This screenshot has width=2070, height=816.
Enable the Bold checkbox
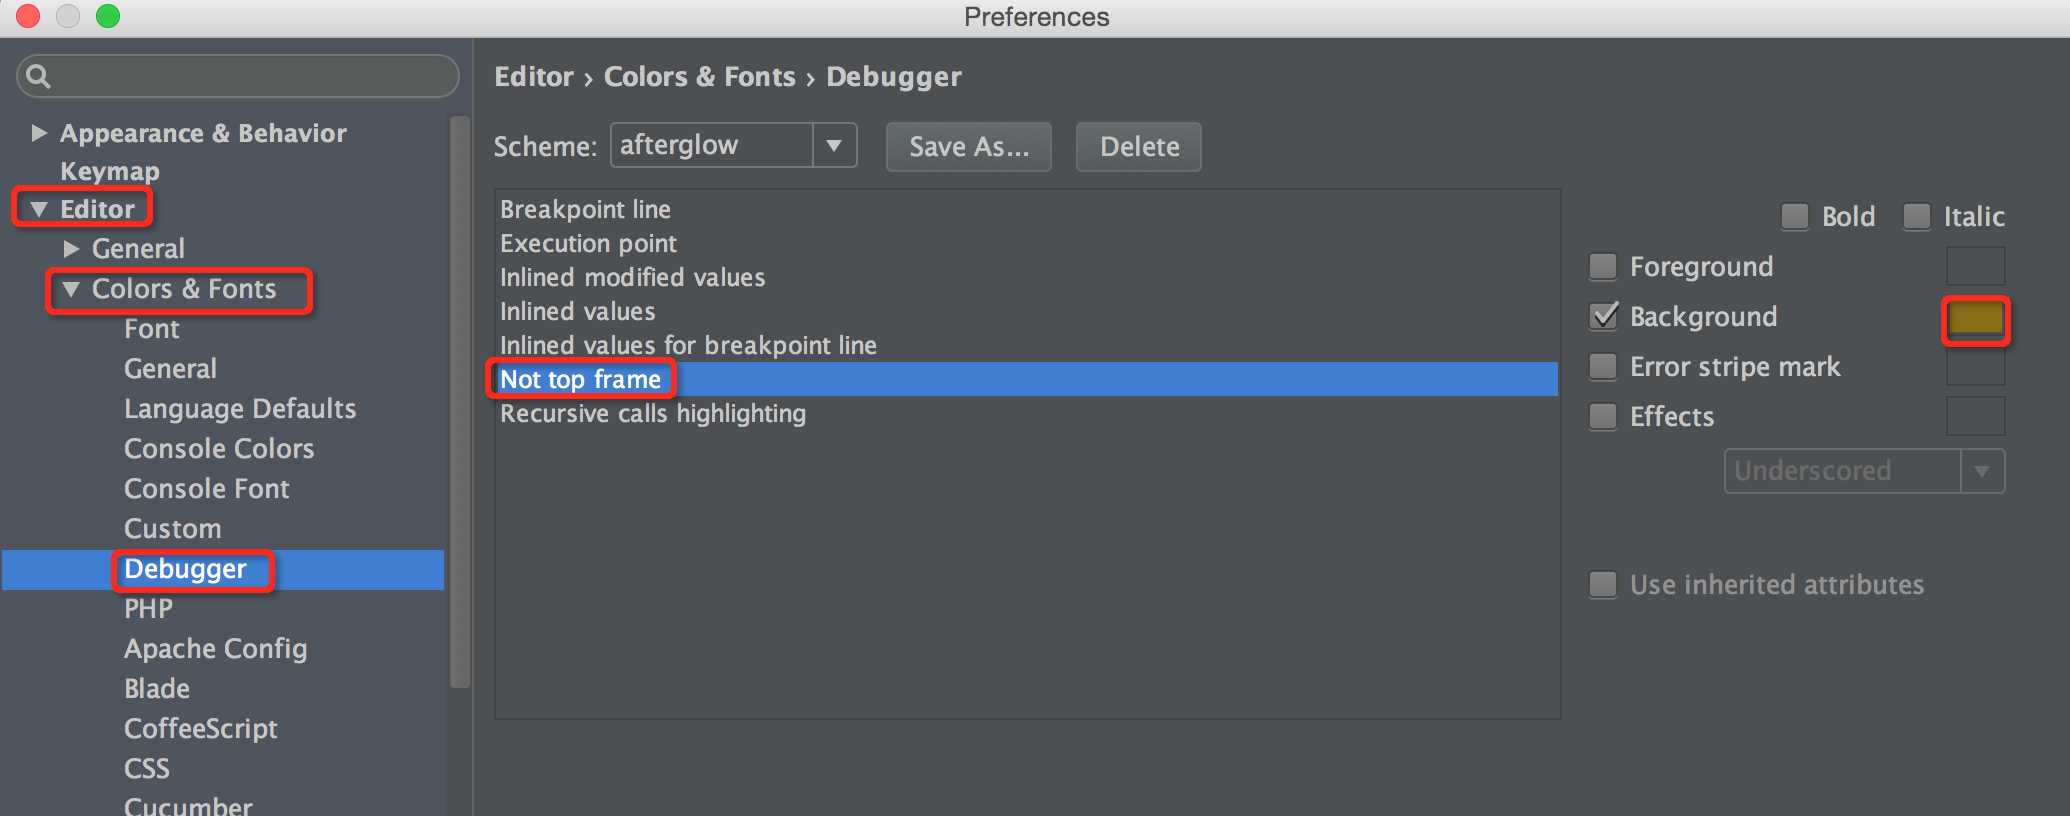1795,216
